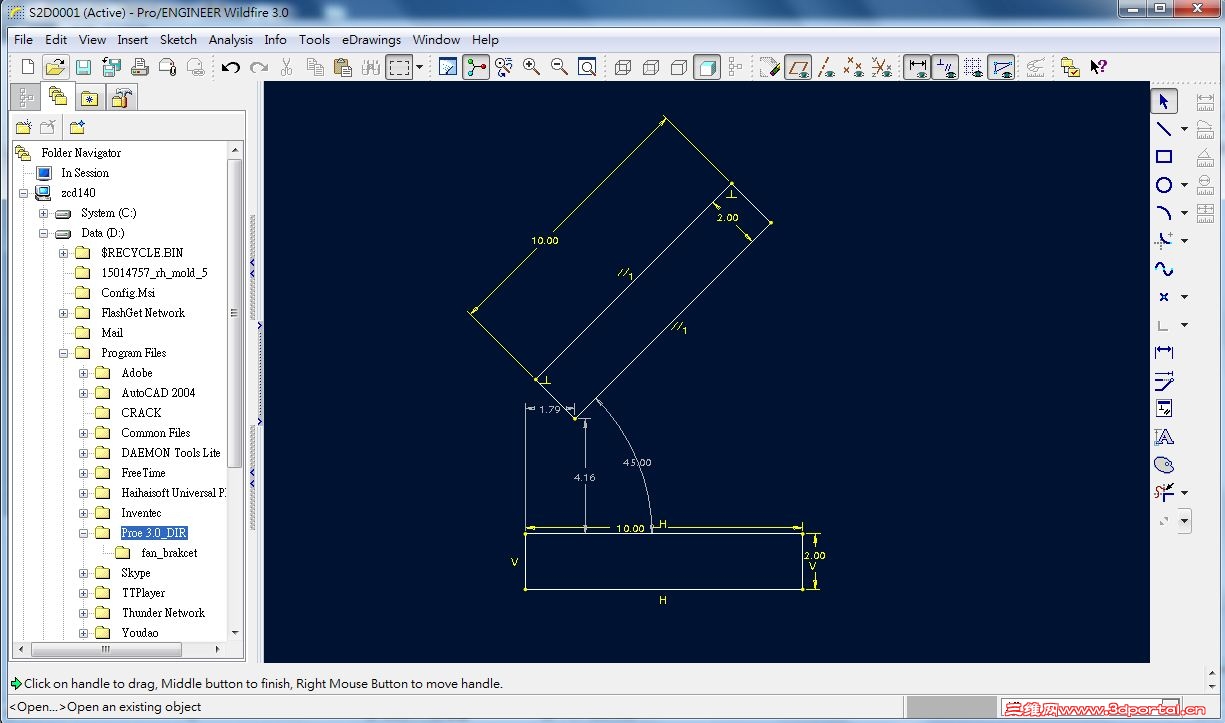Viewport: 1225px width, 723px height.
Task: Select the Trim section entities tool
Action: pyautogui.click(x=1164, y=492)
